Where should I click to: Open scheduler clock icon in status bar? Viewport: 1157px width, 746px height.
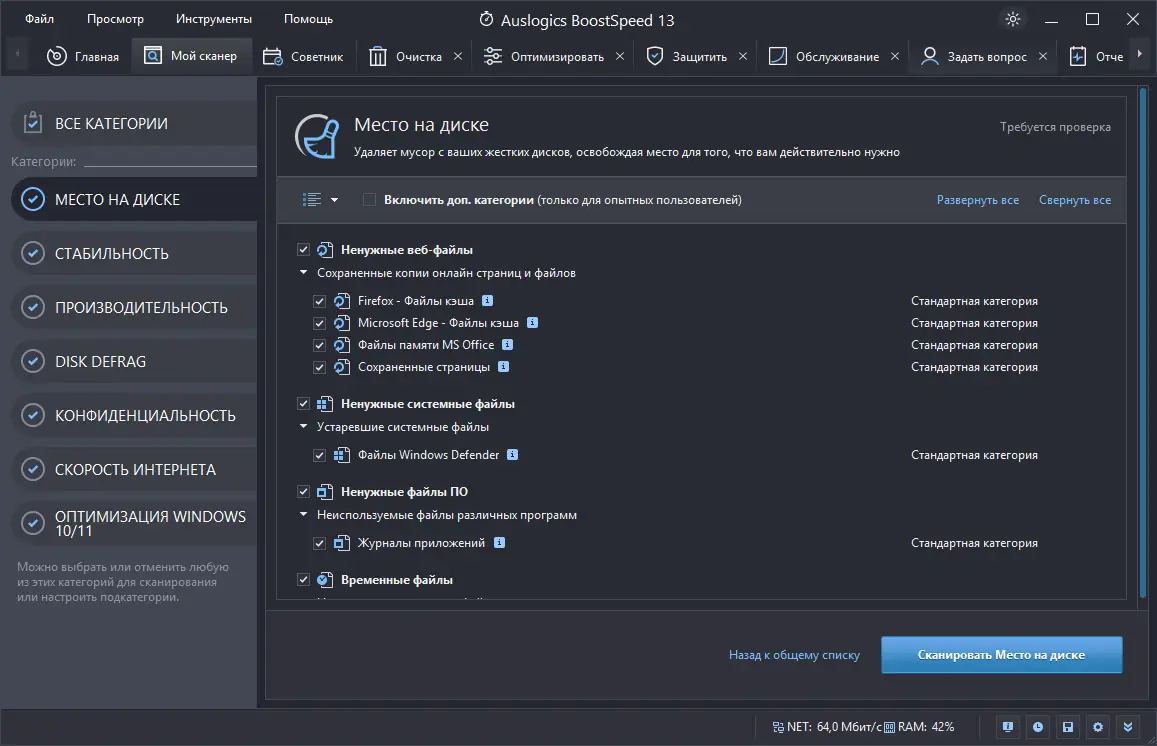(x=1038, y=727)
